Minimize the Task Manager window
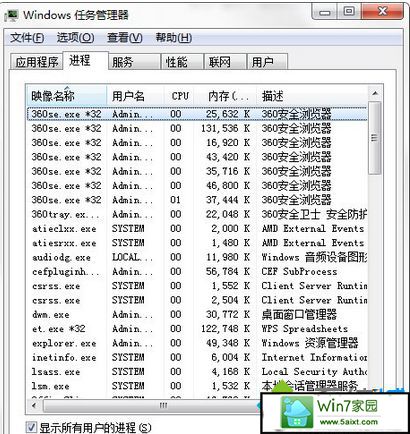 coord(324,12)
